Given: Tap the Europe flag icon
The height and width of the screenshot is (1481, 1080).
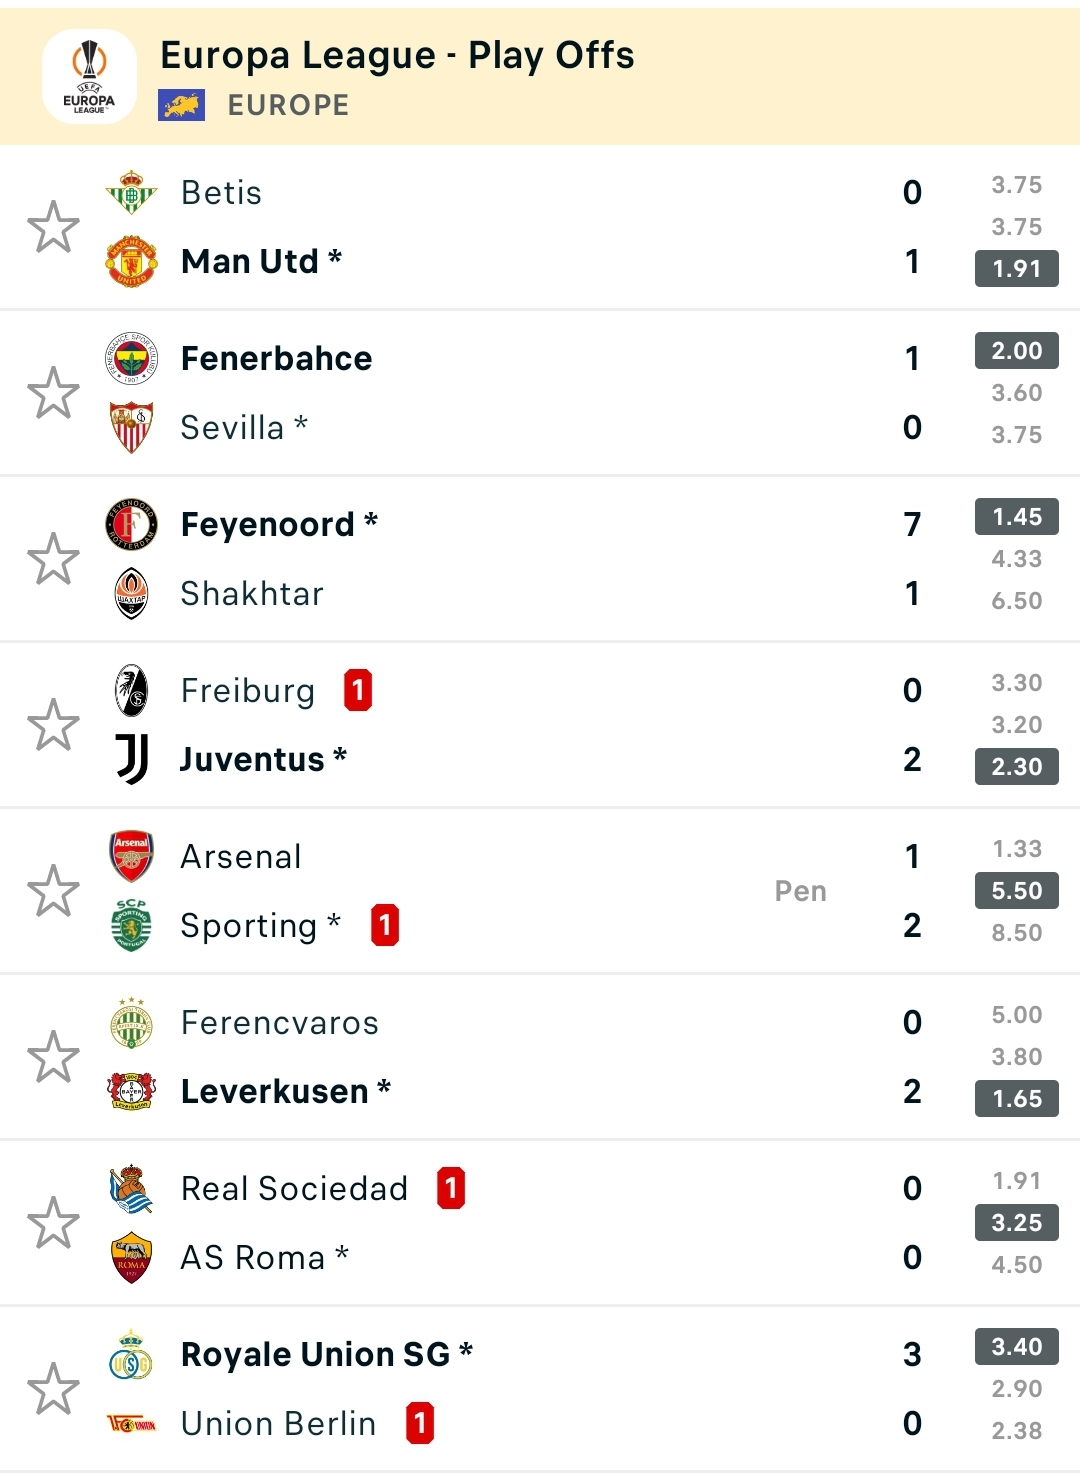Looking at the screenshot, I should pos(181,105).
